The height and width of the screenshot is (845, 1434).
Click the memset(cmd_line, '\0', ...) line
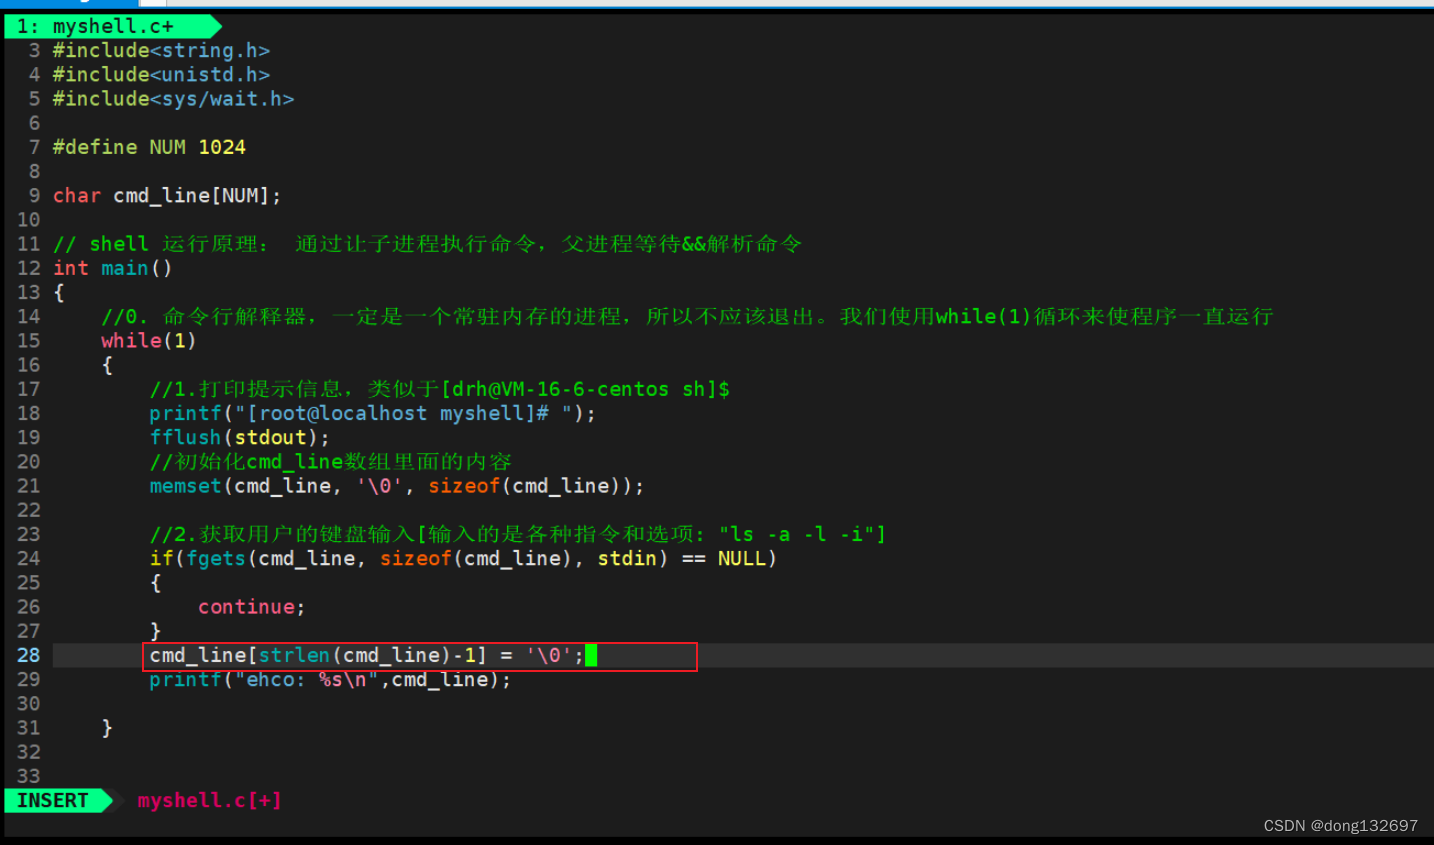(x=397, y=486)
